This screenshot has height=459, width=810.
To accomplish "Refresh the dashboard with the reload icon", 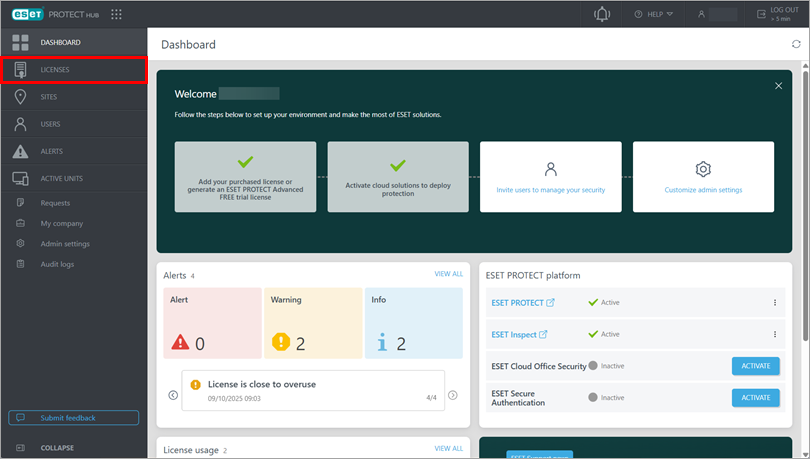I will [796, 45].
